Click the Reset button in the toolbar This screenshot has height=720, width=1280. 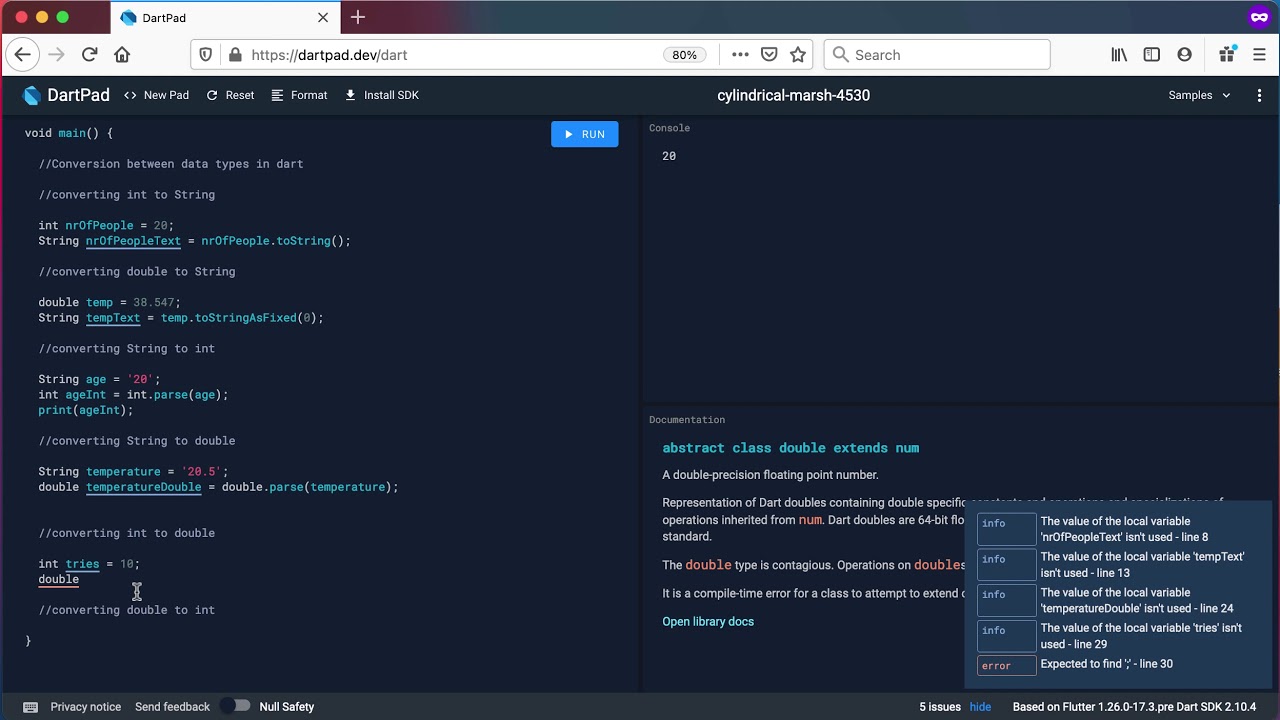pos(230,95)
